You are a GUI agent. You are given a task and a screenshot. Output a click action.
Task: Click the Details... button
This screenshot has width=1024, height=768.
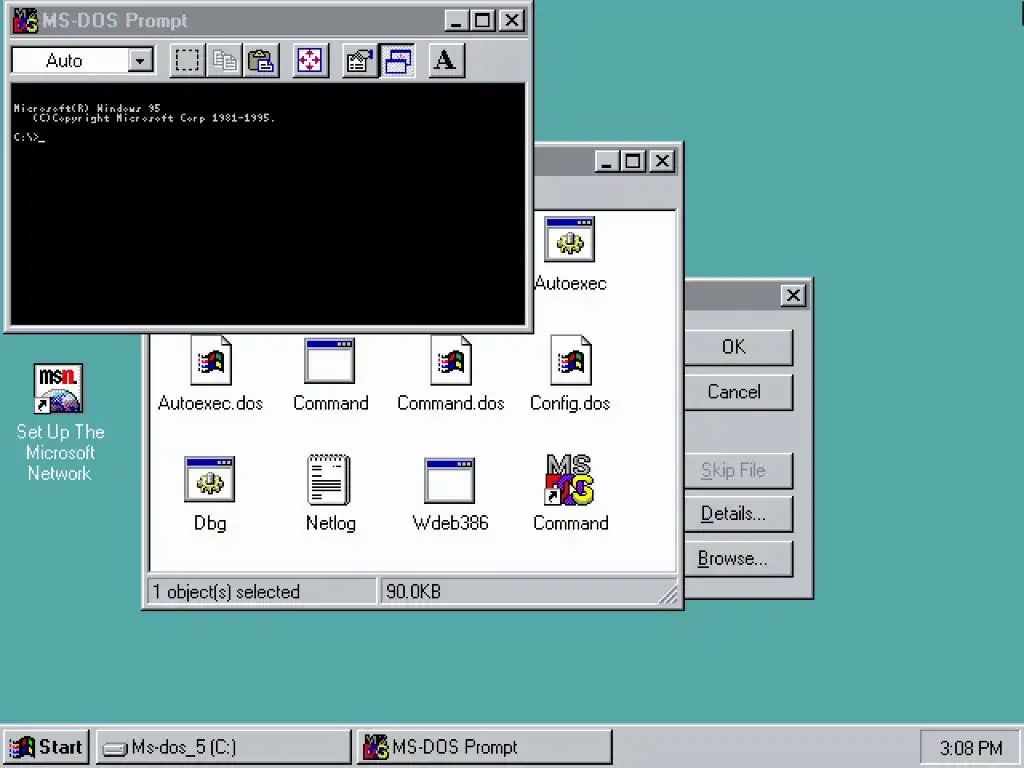[733, 514]
